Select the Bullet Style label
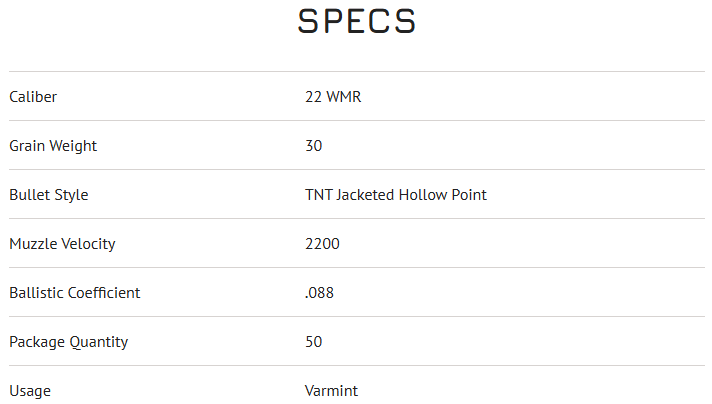 click(49, 195)
